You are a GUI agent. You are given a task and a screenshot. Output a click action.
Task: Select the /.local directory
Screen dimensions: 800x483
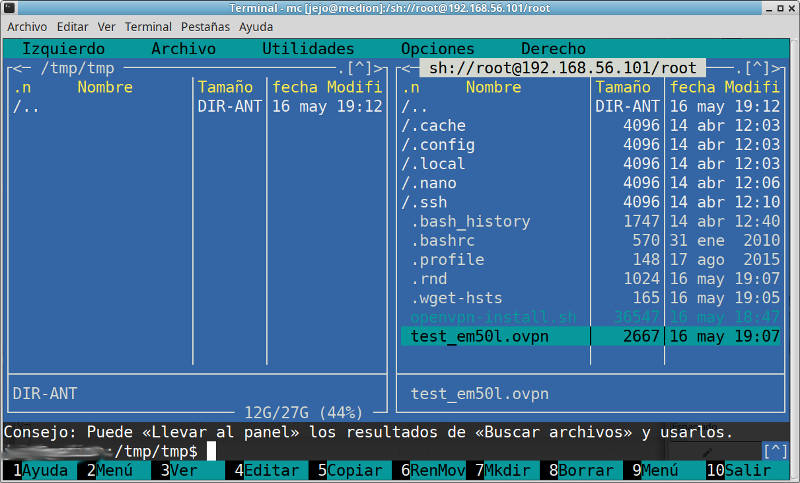(591, 164)
